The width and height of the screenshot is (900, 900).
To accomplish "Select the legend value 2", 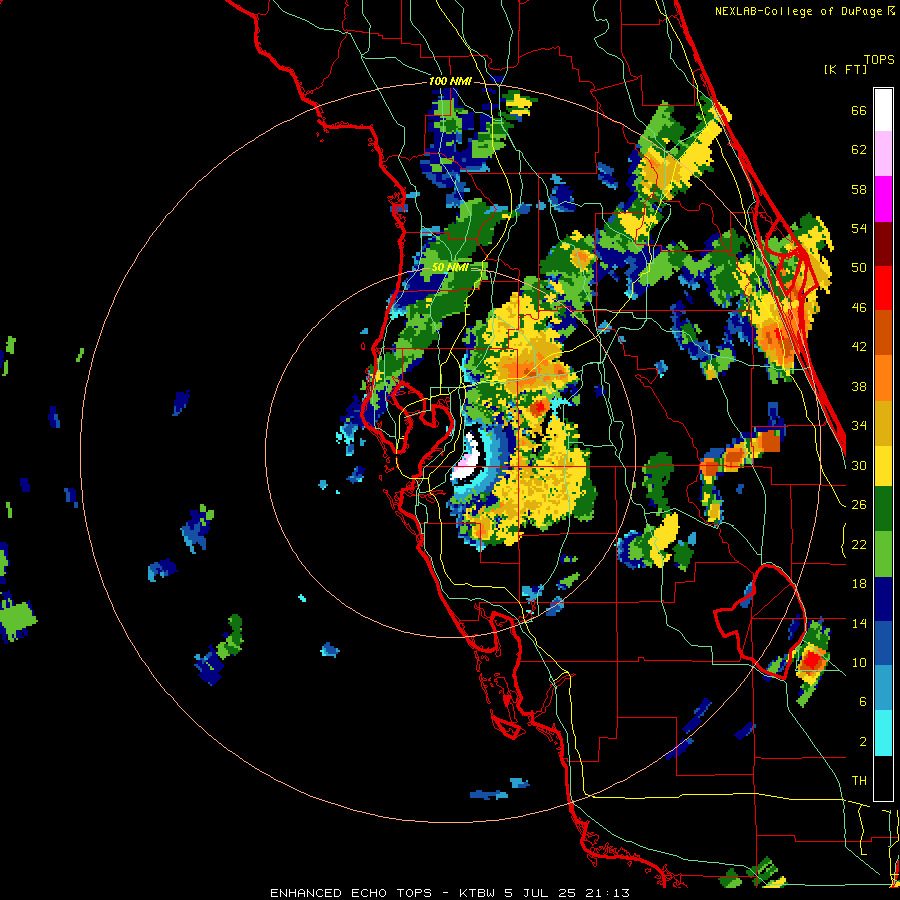I will (x=863, y=742).
